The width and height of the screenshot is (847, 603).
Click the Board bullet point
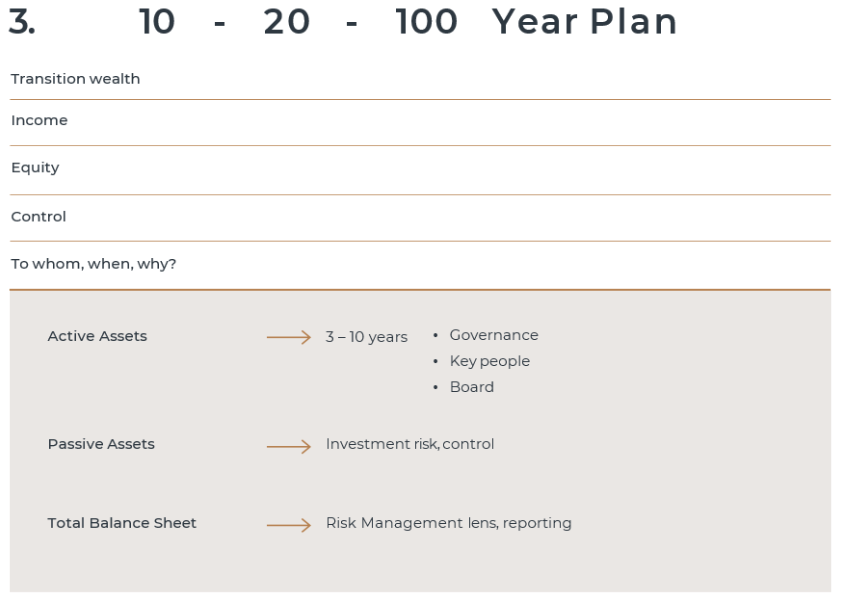[463, 387]
